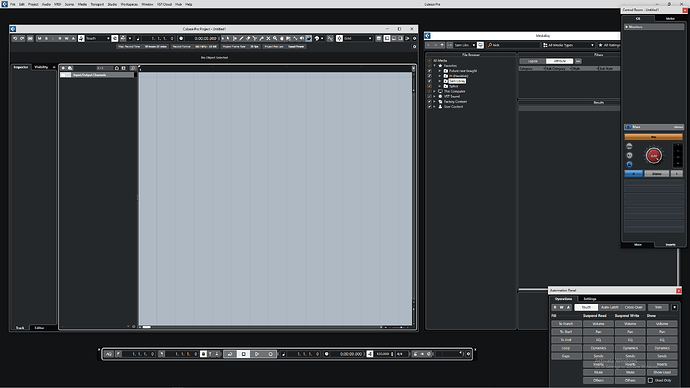Open the Project menu
Image resolution: width=690 pixels, height=388 pixels.
point(33,4)
